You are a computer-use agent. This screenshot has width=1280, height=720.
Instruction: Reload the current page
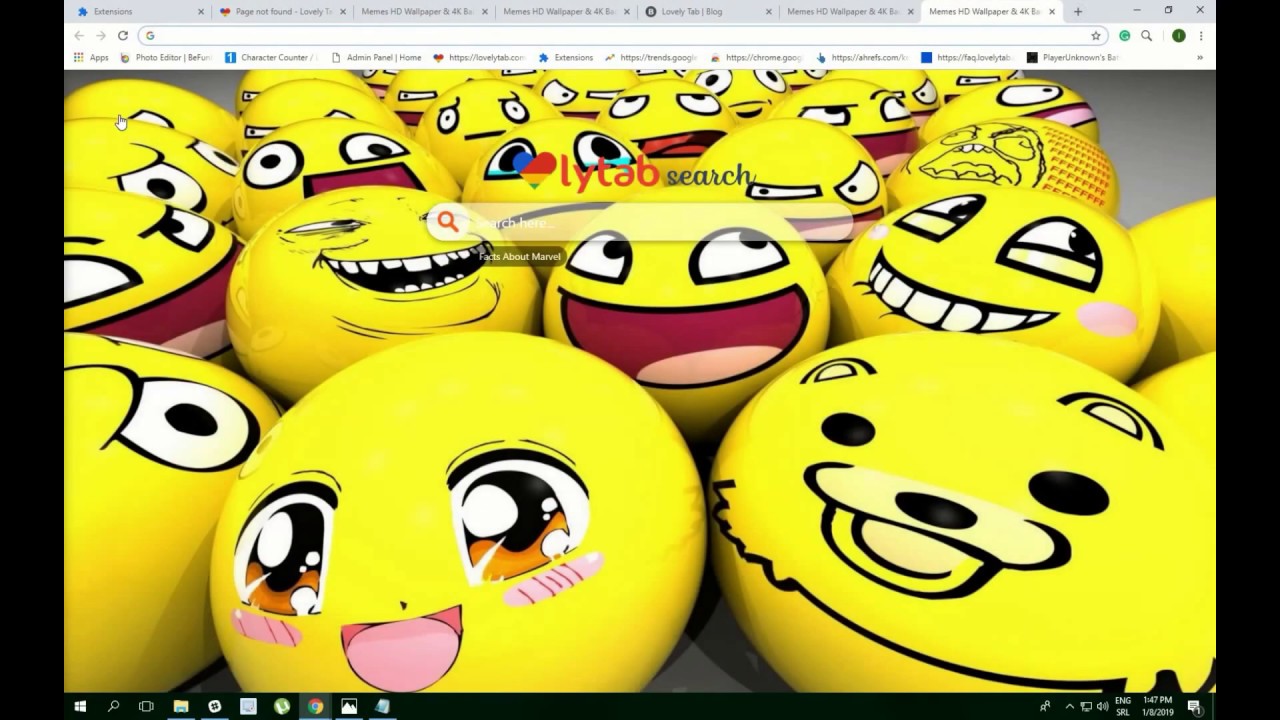tap(123, 35)
